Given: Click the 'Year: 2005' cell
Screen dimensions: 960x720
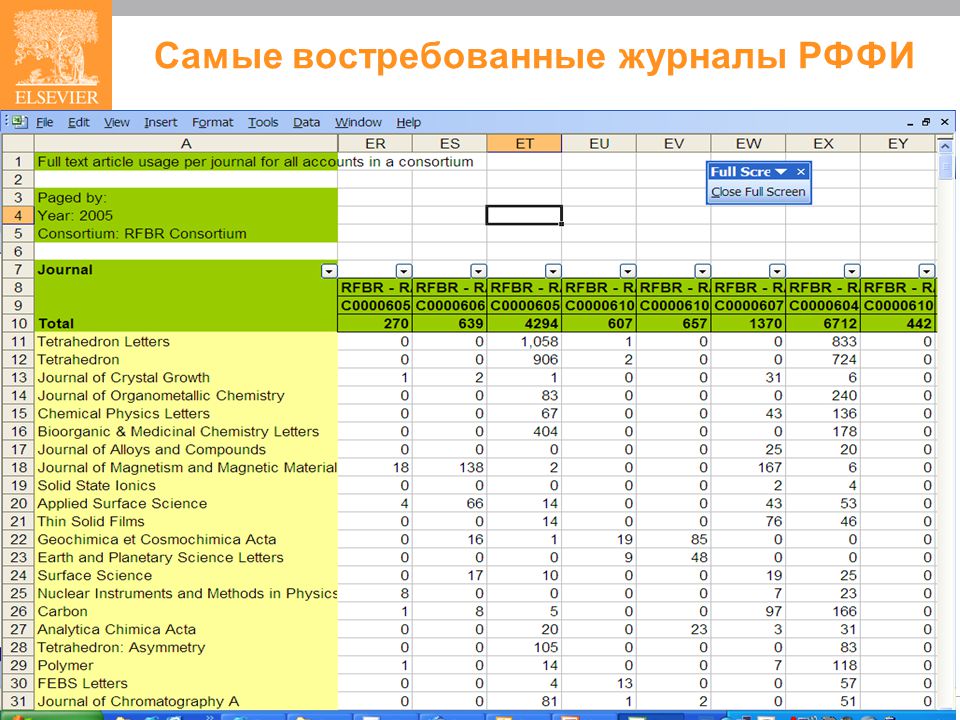Looking at the screenshot, I should click(186, 216).
